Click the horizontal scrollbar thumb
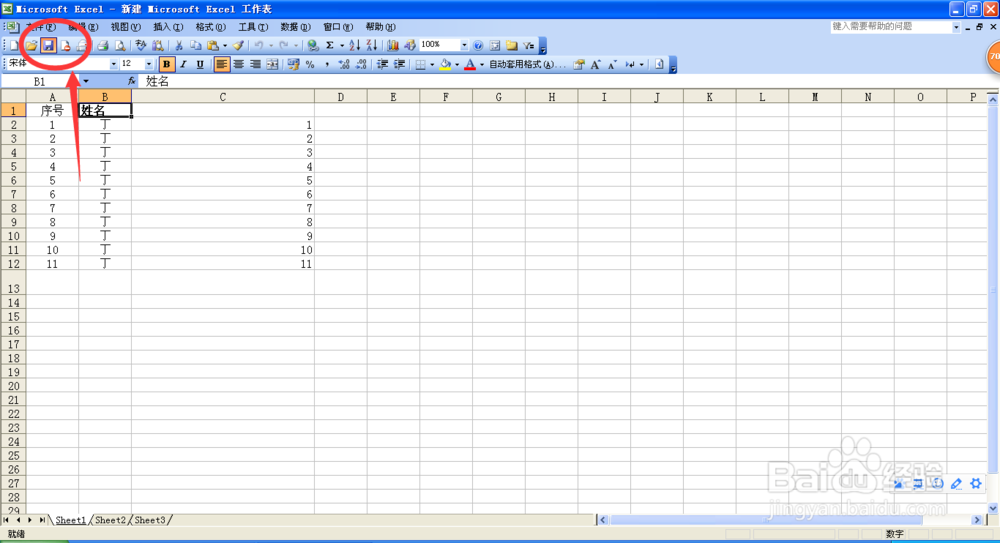This screenshot has width=1000, height=543. coord(766,520)
